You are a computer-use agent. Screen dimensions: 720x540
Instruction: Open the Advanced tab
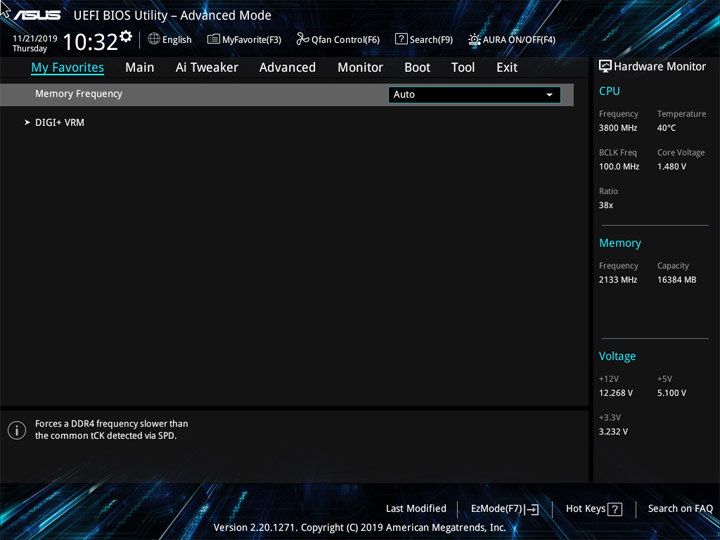[287, 68]
